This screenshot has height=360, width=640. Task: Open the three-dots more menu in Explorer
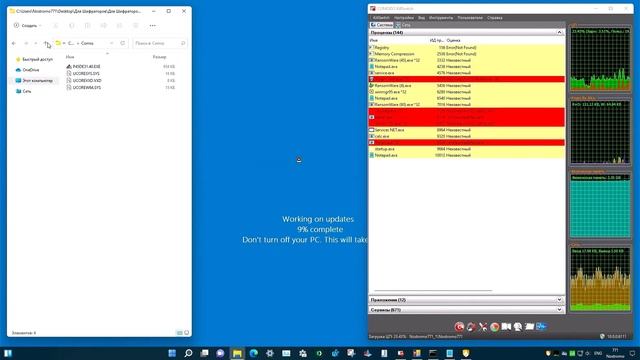click(x=153, y=25)
